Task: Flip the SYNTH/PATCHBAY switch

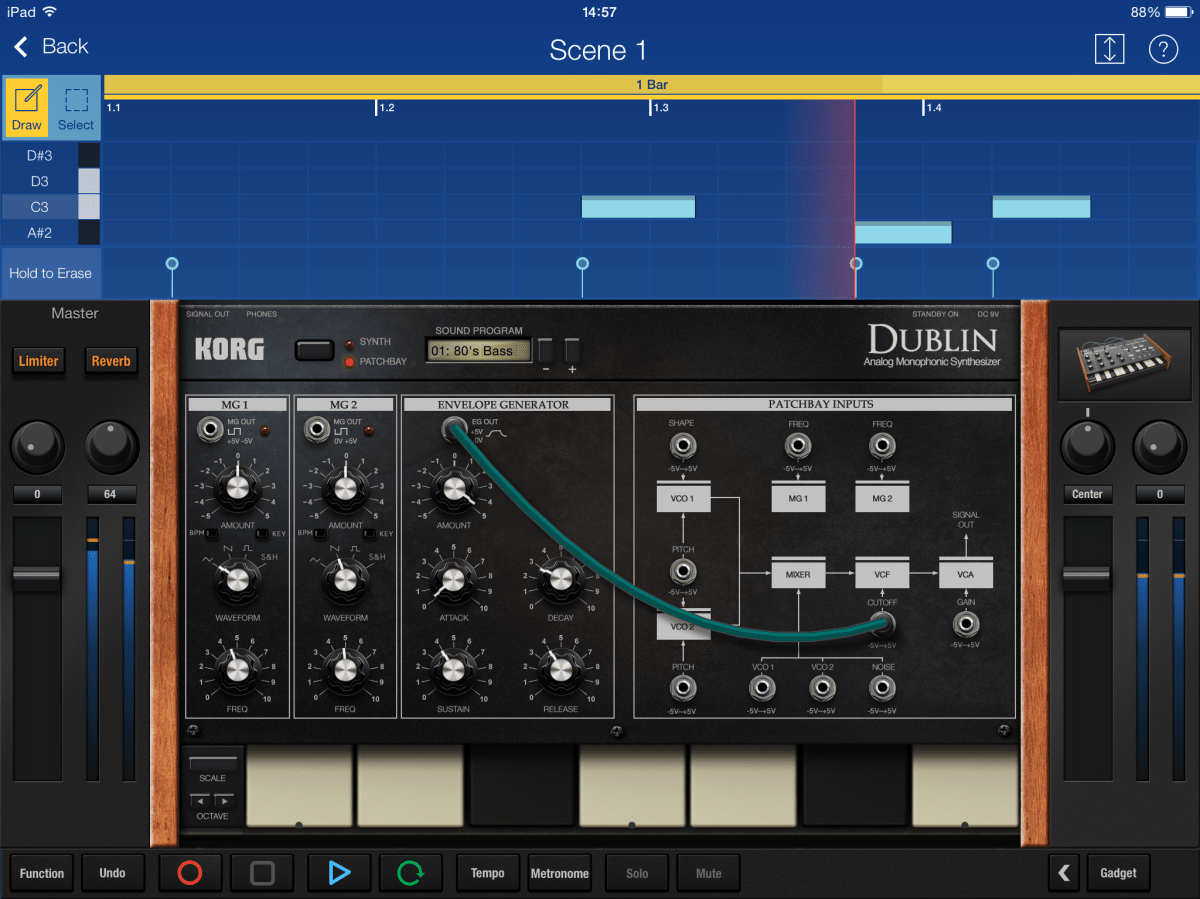Action: click(x=314, y=350)
